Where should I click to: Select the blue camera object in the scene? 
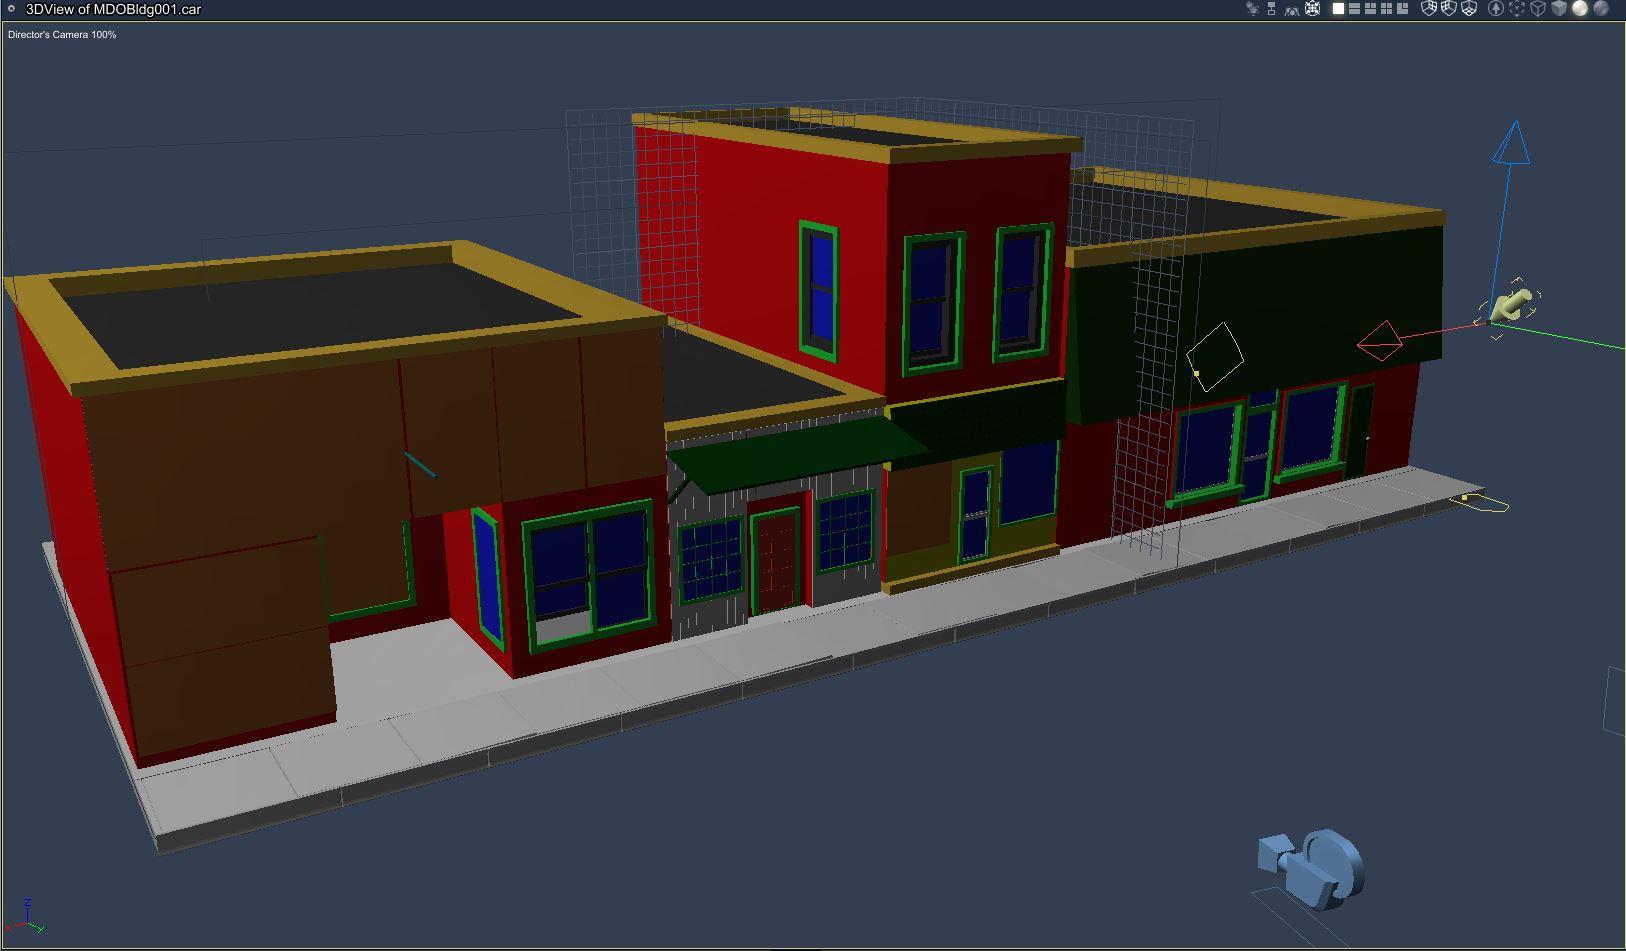1311,867
